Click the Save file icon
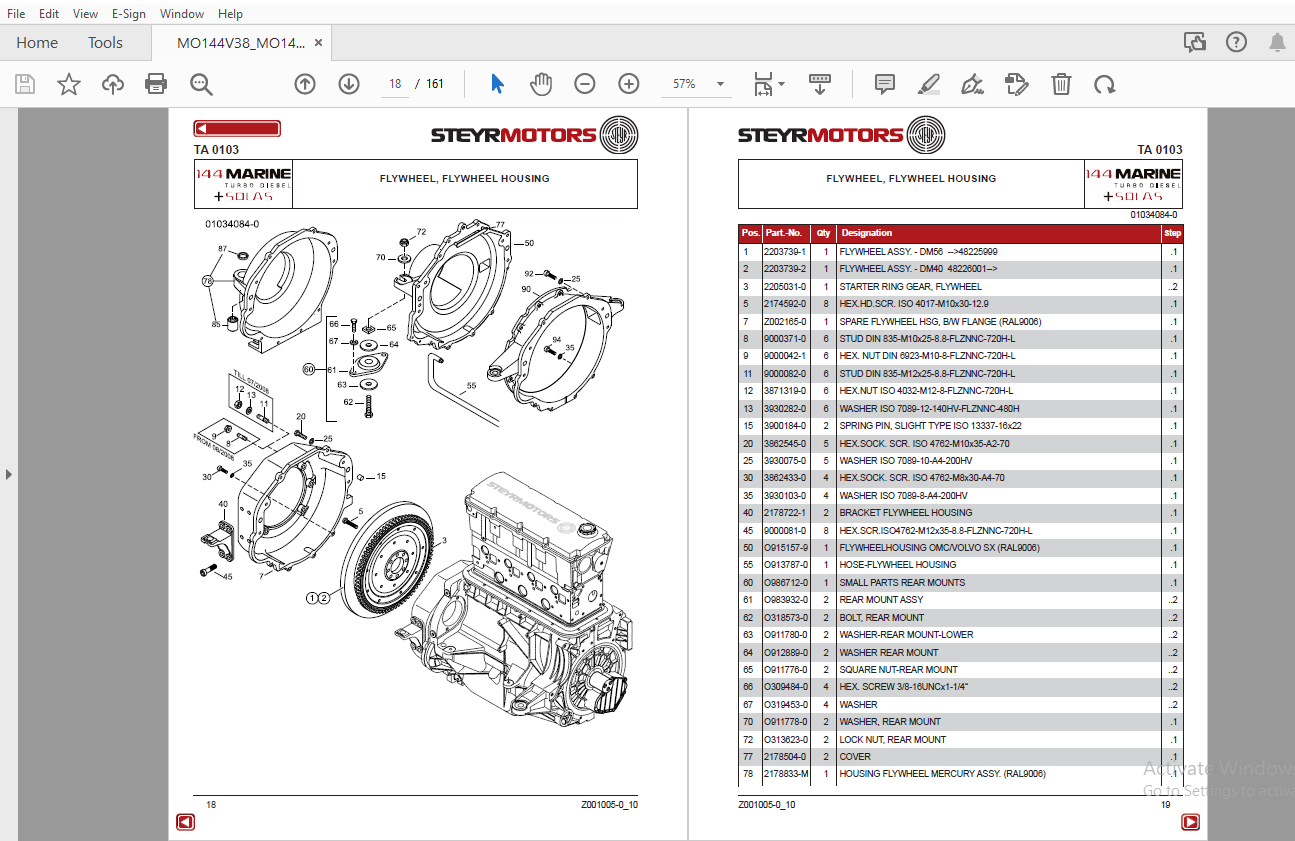The height and width of the screenshot is (841, 1295). click(x=25, y=84)
